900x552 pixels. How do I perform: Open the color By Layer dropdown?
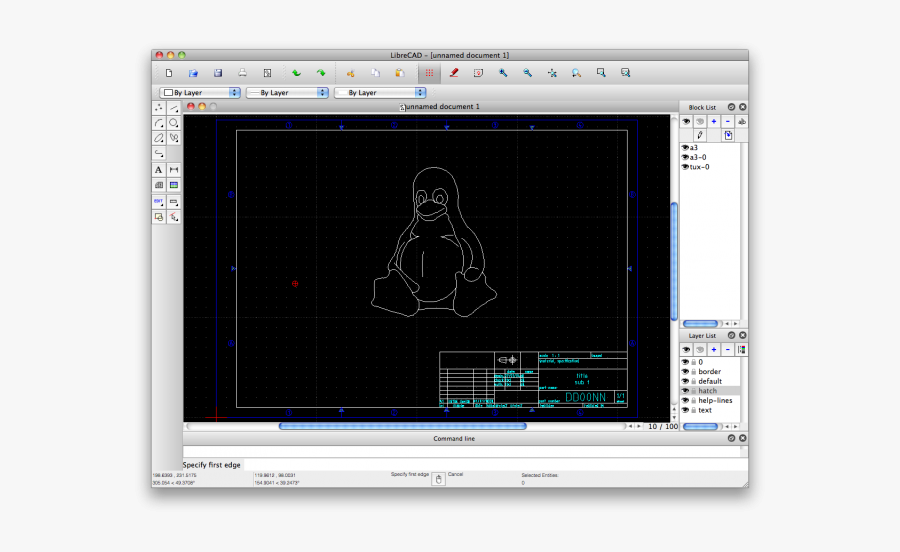point(200,92)
